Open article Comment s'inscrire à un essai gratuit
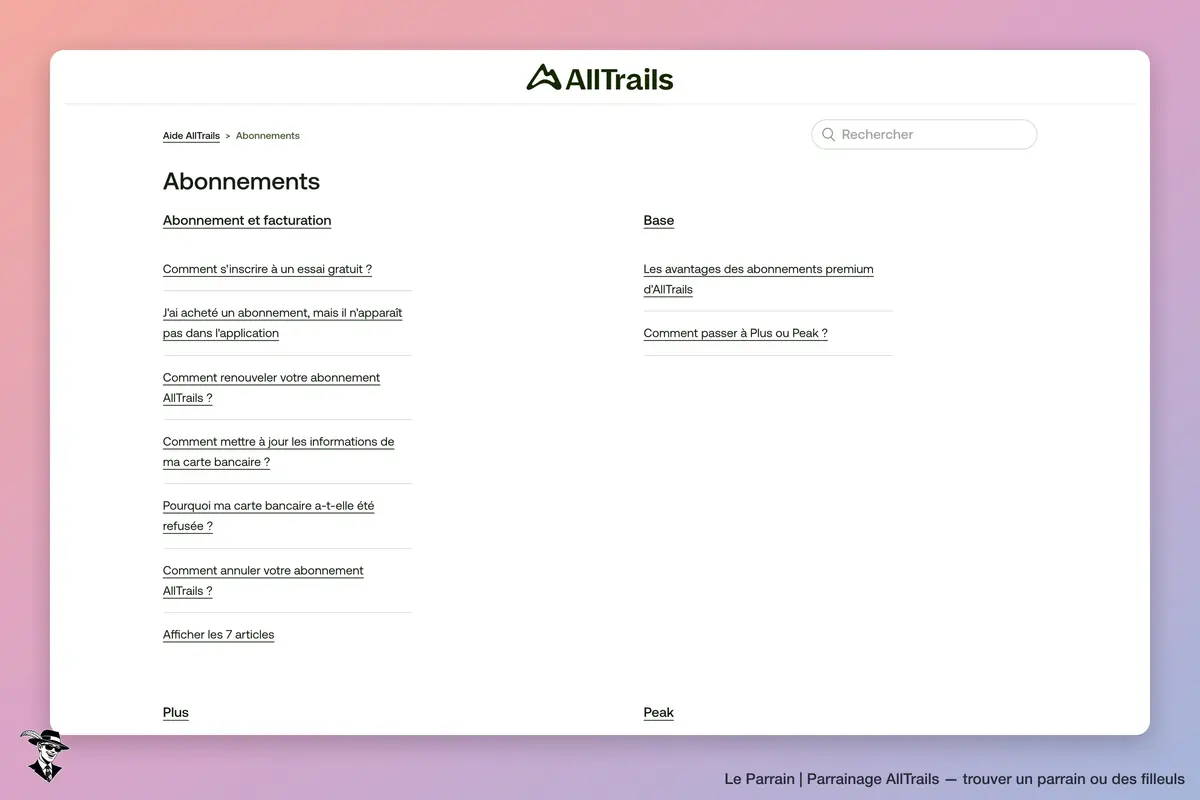1200x800 pixels. [267, 269]
